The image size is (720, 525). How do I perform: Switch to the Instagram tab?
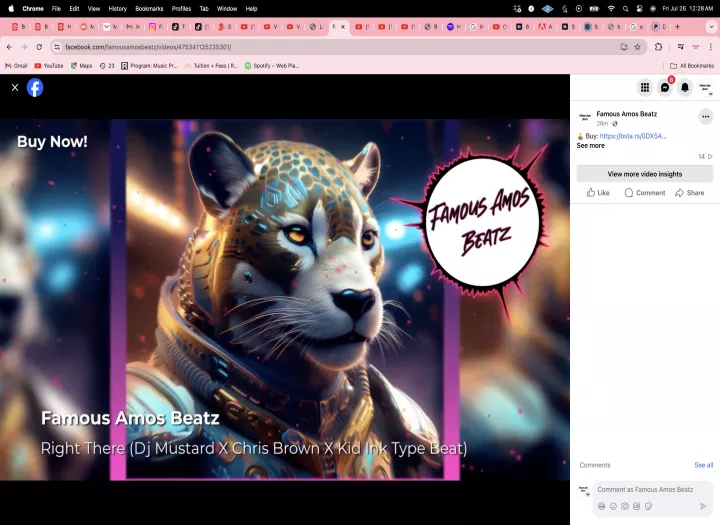pos(155,27)
